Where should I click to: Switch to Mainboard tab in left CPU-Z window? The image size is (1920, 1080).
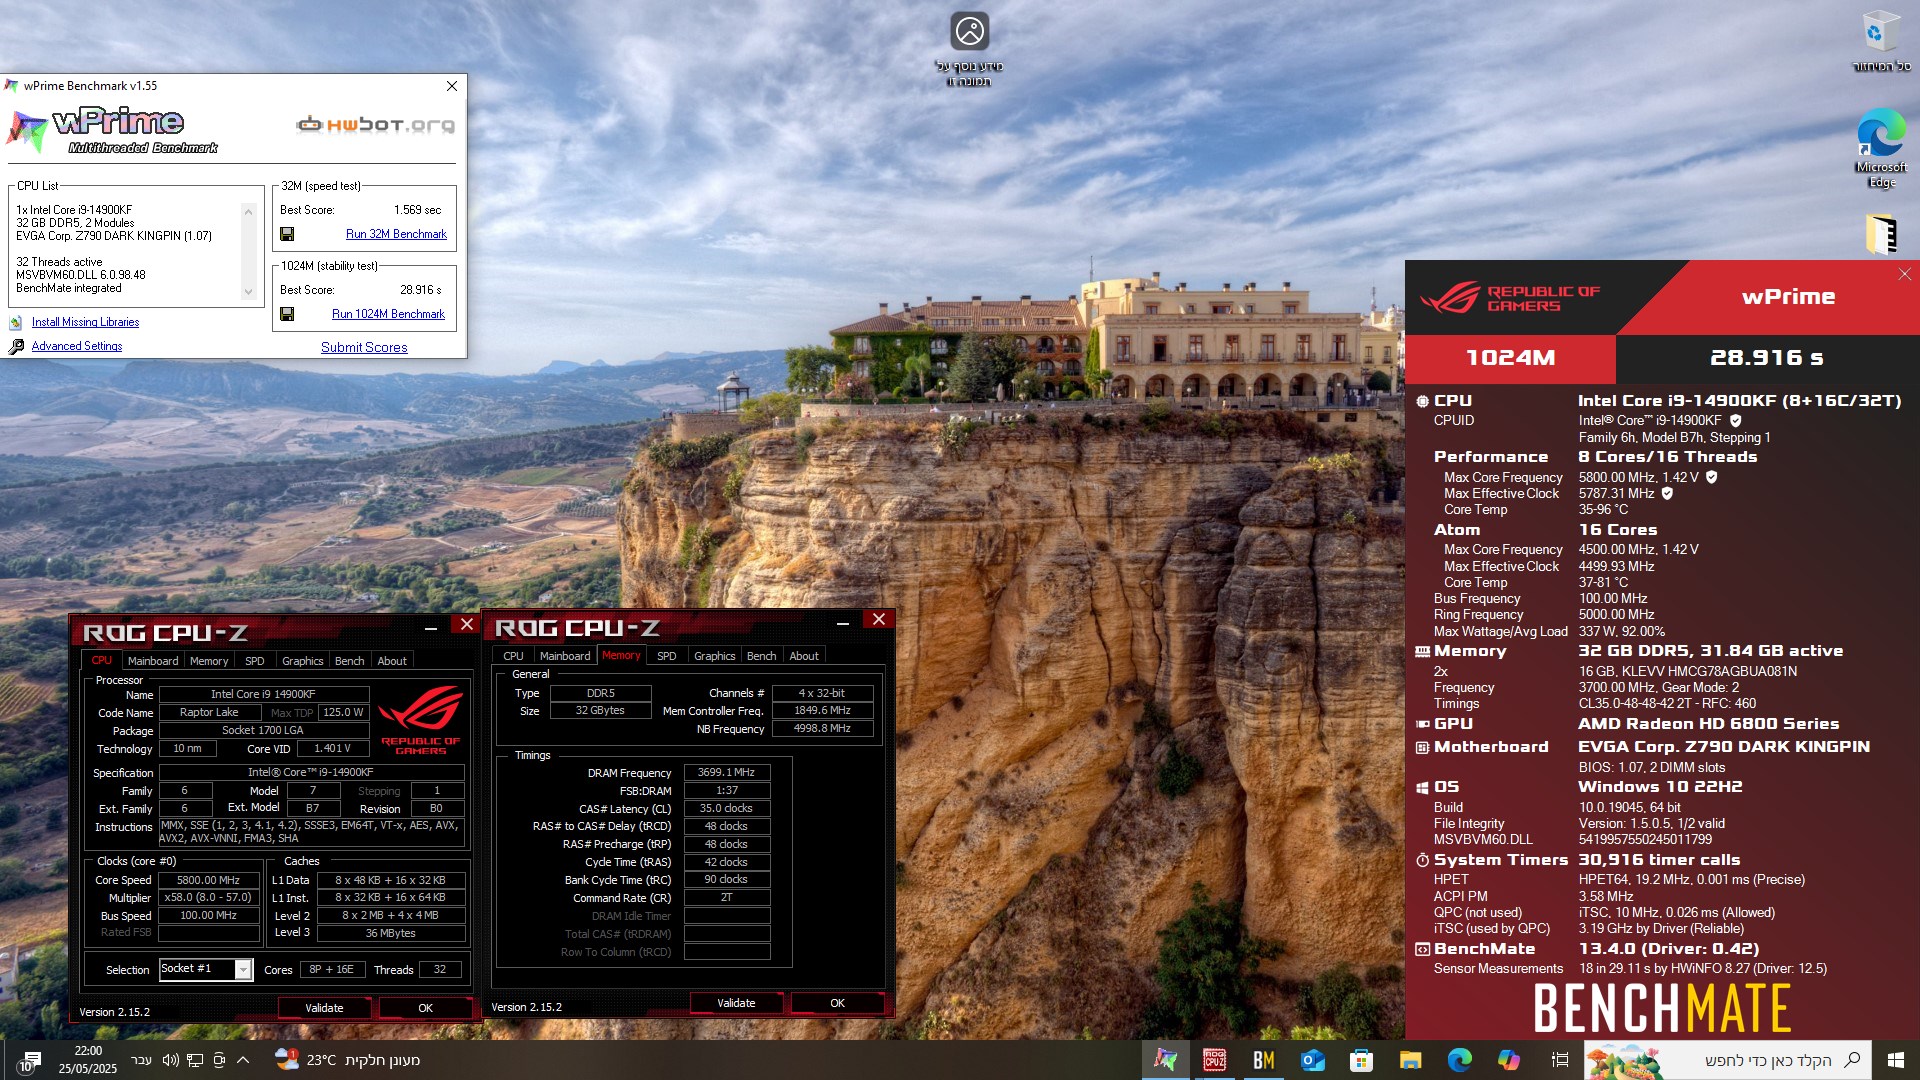pyautogui.click(x=153, y=661)
